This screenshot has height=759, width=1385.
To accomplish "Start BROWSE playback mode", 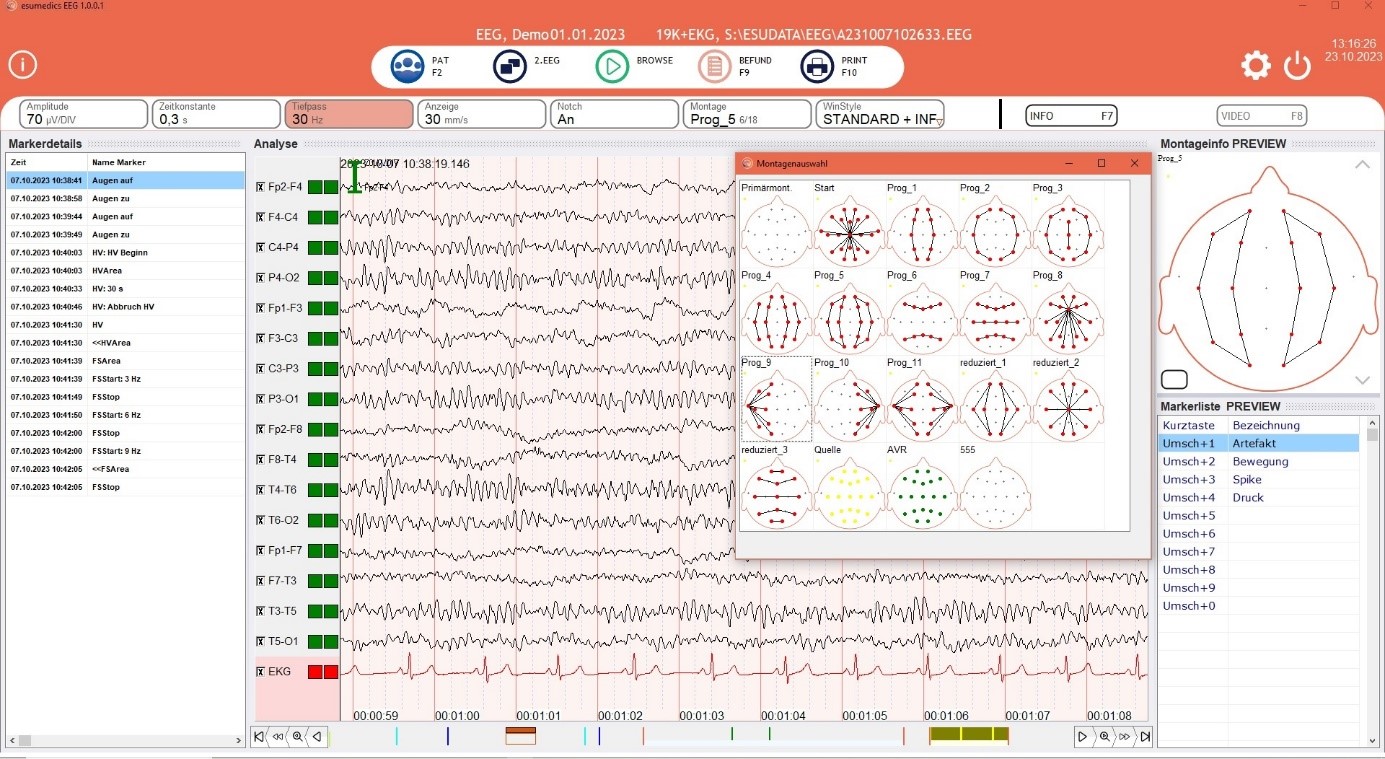I will [613, 65].
